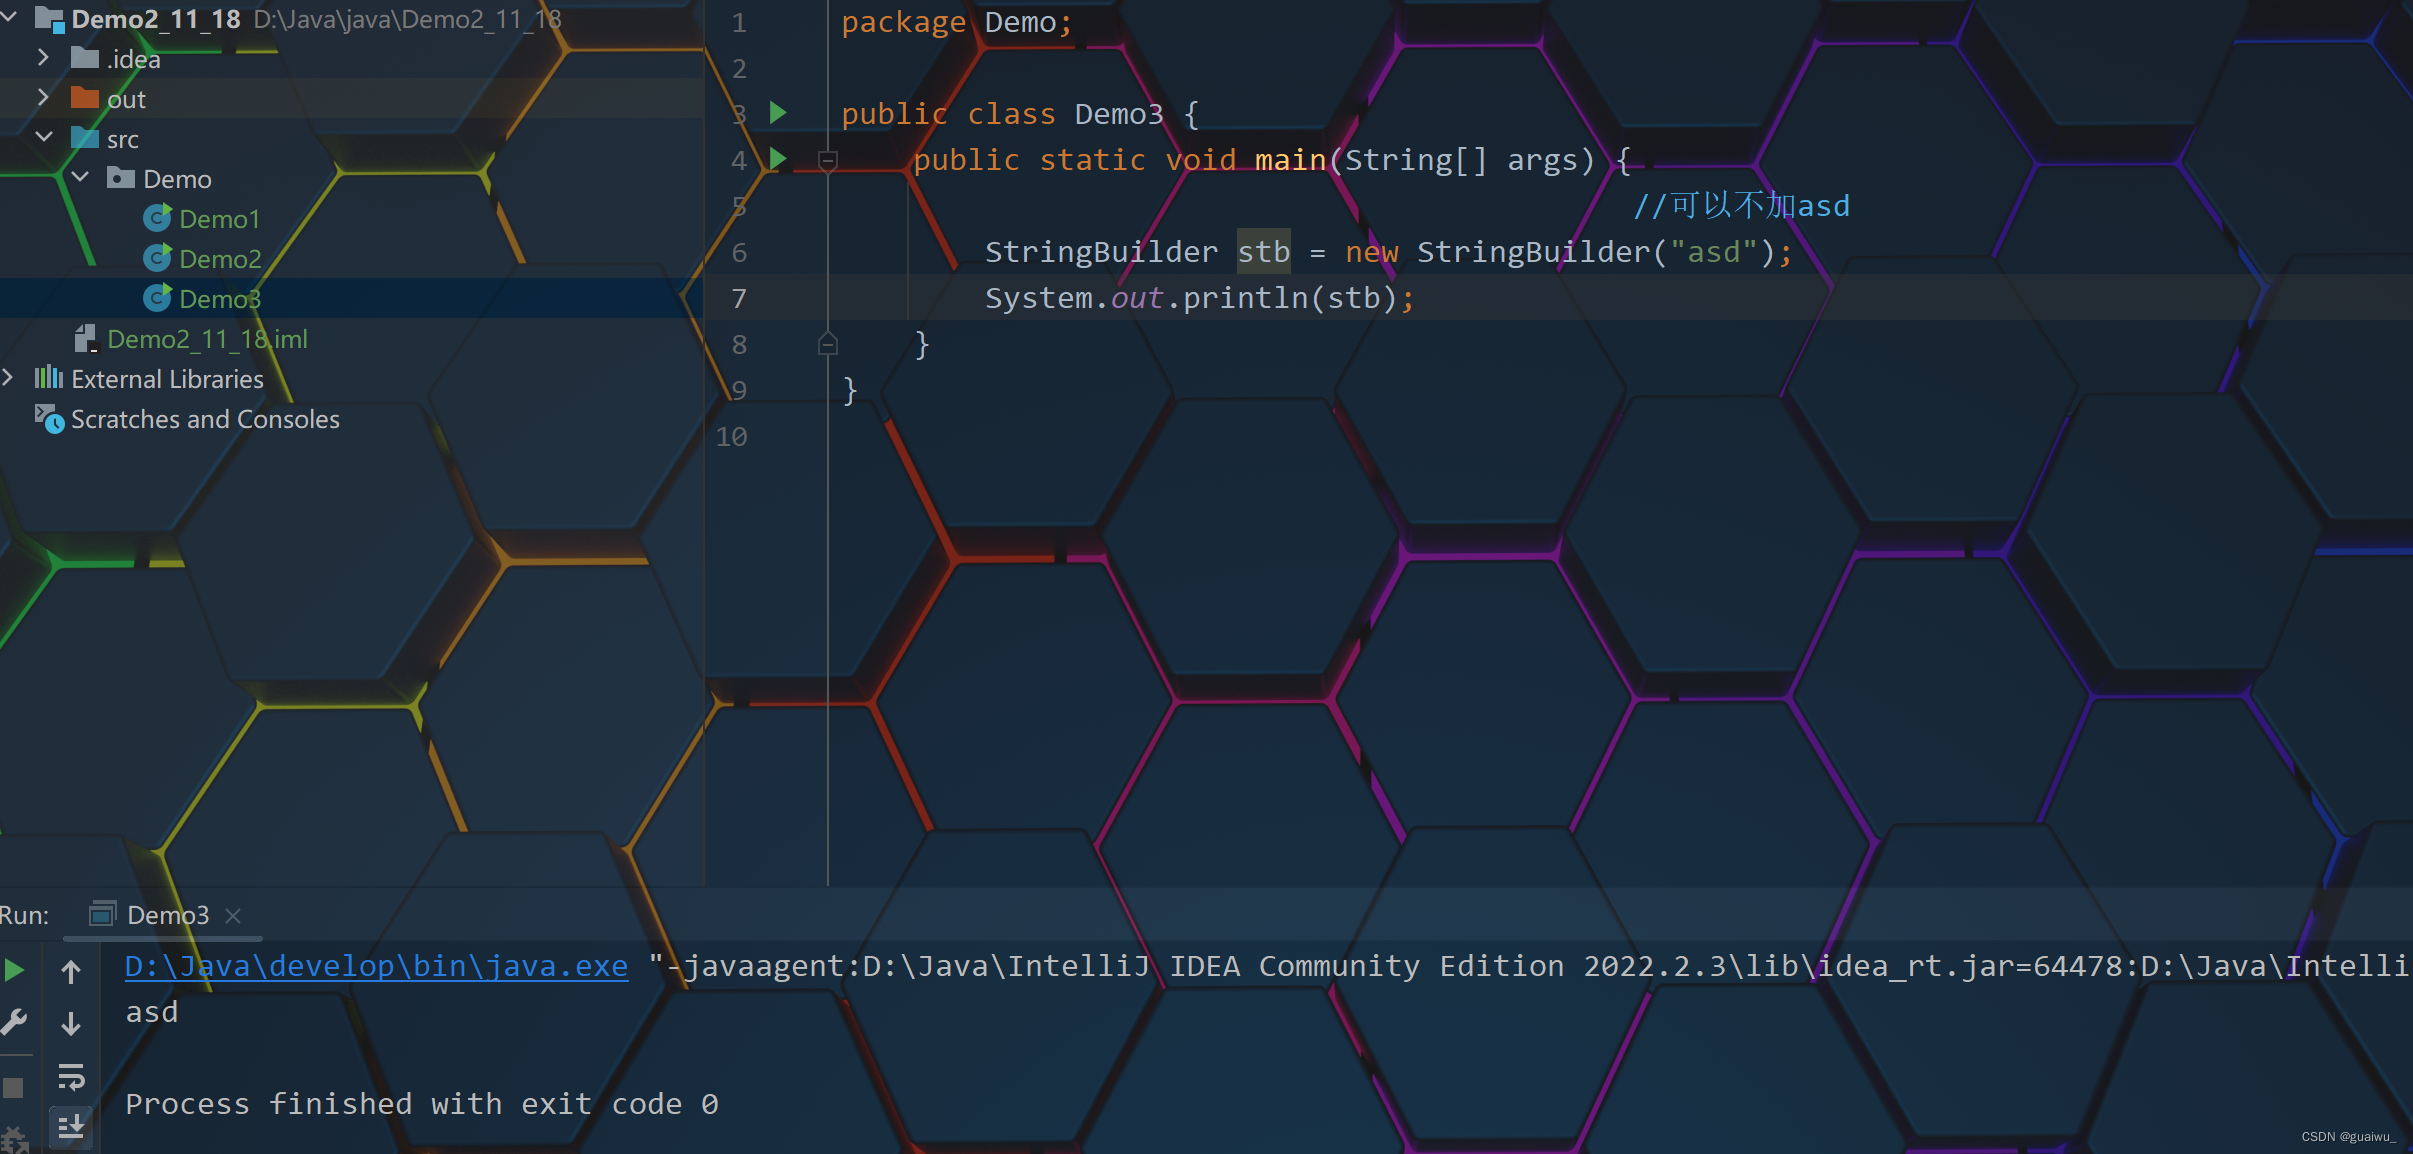Select the Demo3 tab in the Run panel
2413x1154 pixels.
(x=168, y=914)
